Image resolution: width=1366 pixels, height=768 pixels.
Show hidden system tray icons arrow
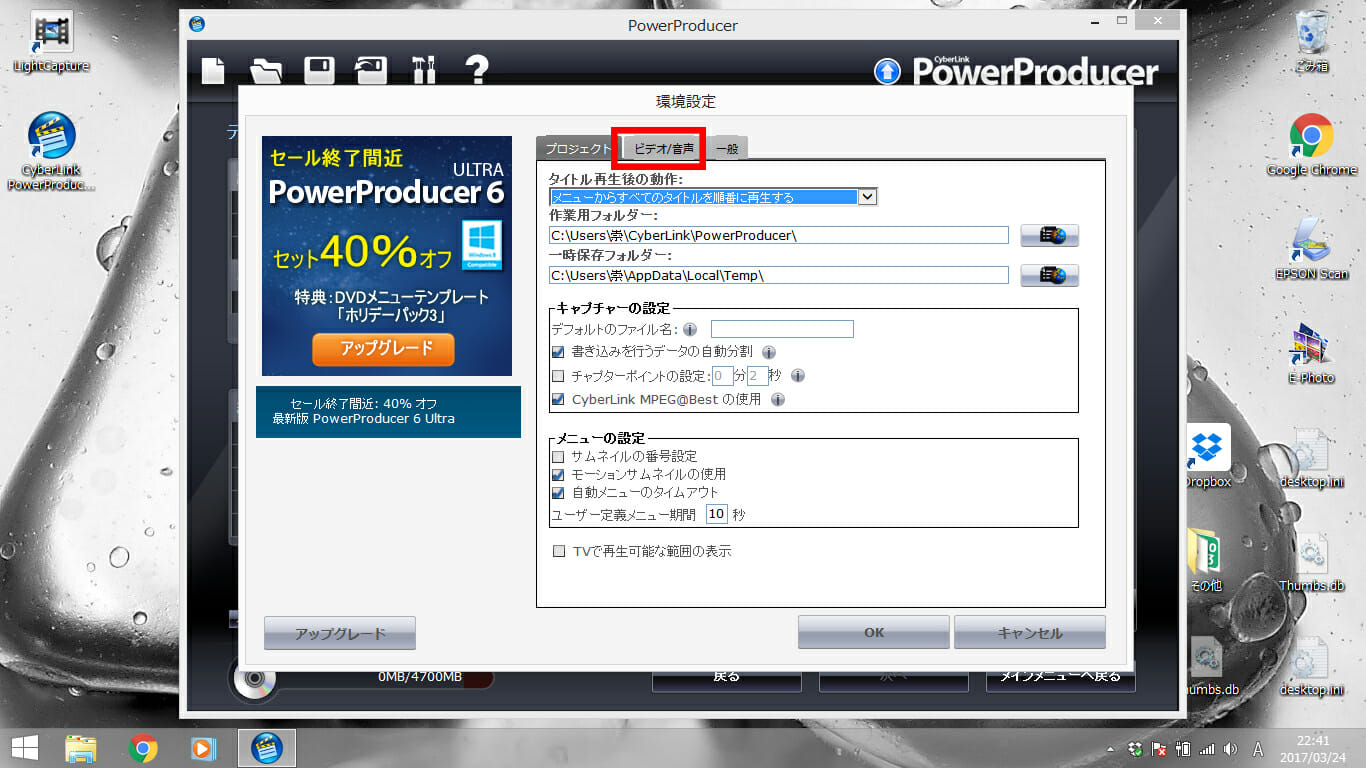pyautogui.click(x=1112, y=749)
